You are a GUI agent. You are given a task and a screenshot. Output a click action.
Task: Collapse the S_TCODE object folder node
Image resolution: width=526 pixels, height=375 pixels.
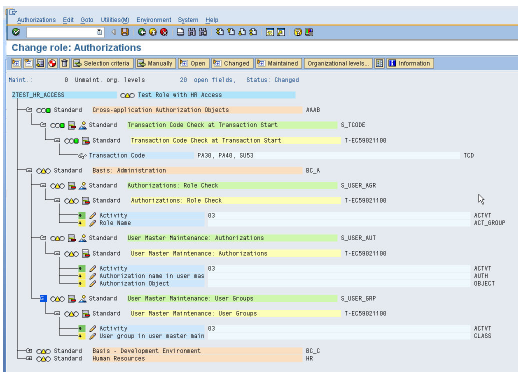pyautogui.click(x=43, y=125)
